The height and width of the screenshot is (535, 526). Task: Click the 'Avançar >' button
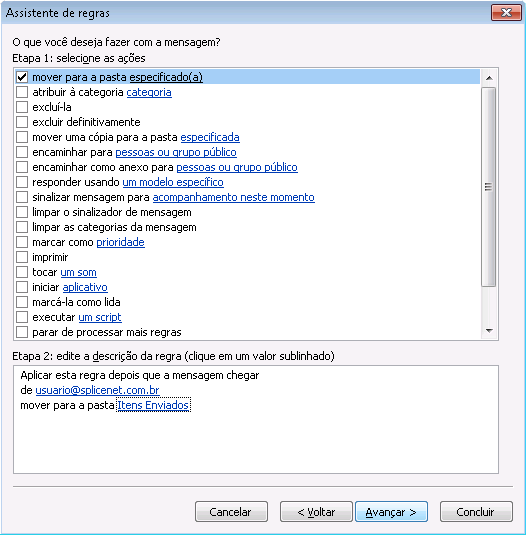click(x=391, y=512)
